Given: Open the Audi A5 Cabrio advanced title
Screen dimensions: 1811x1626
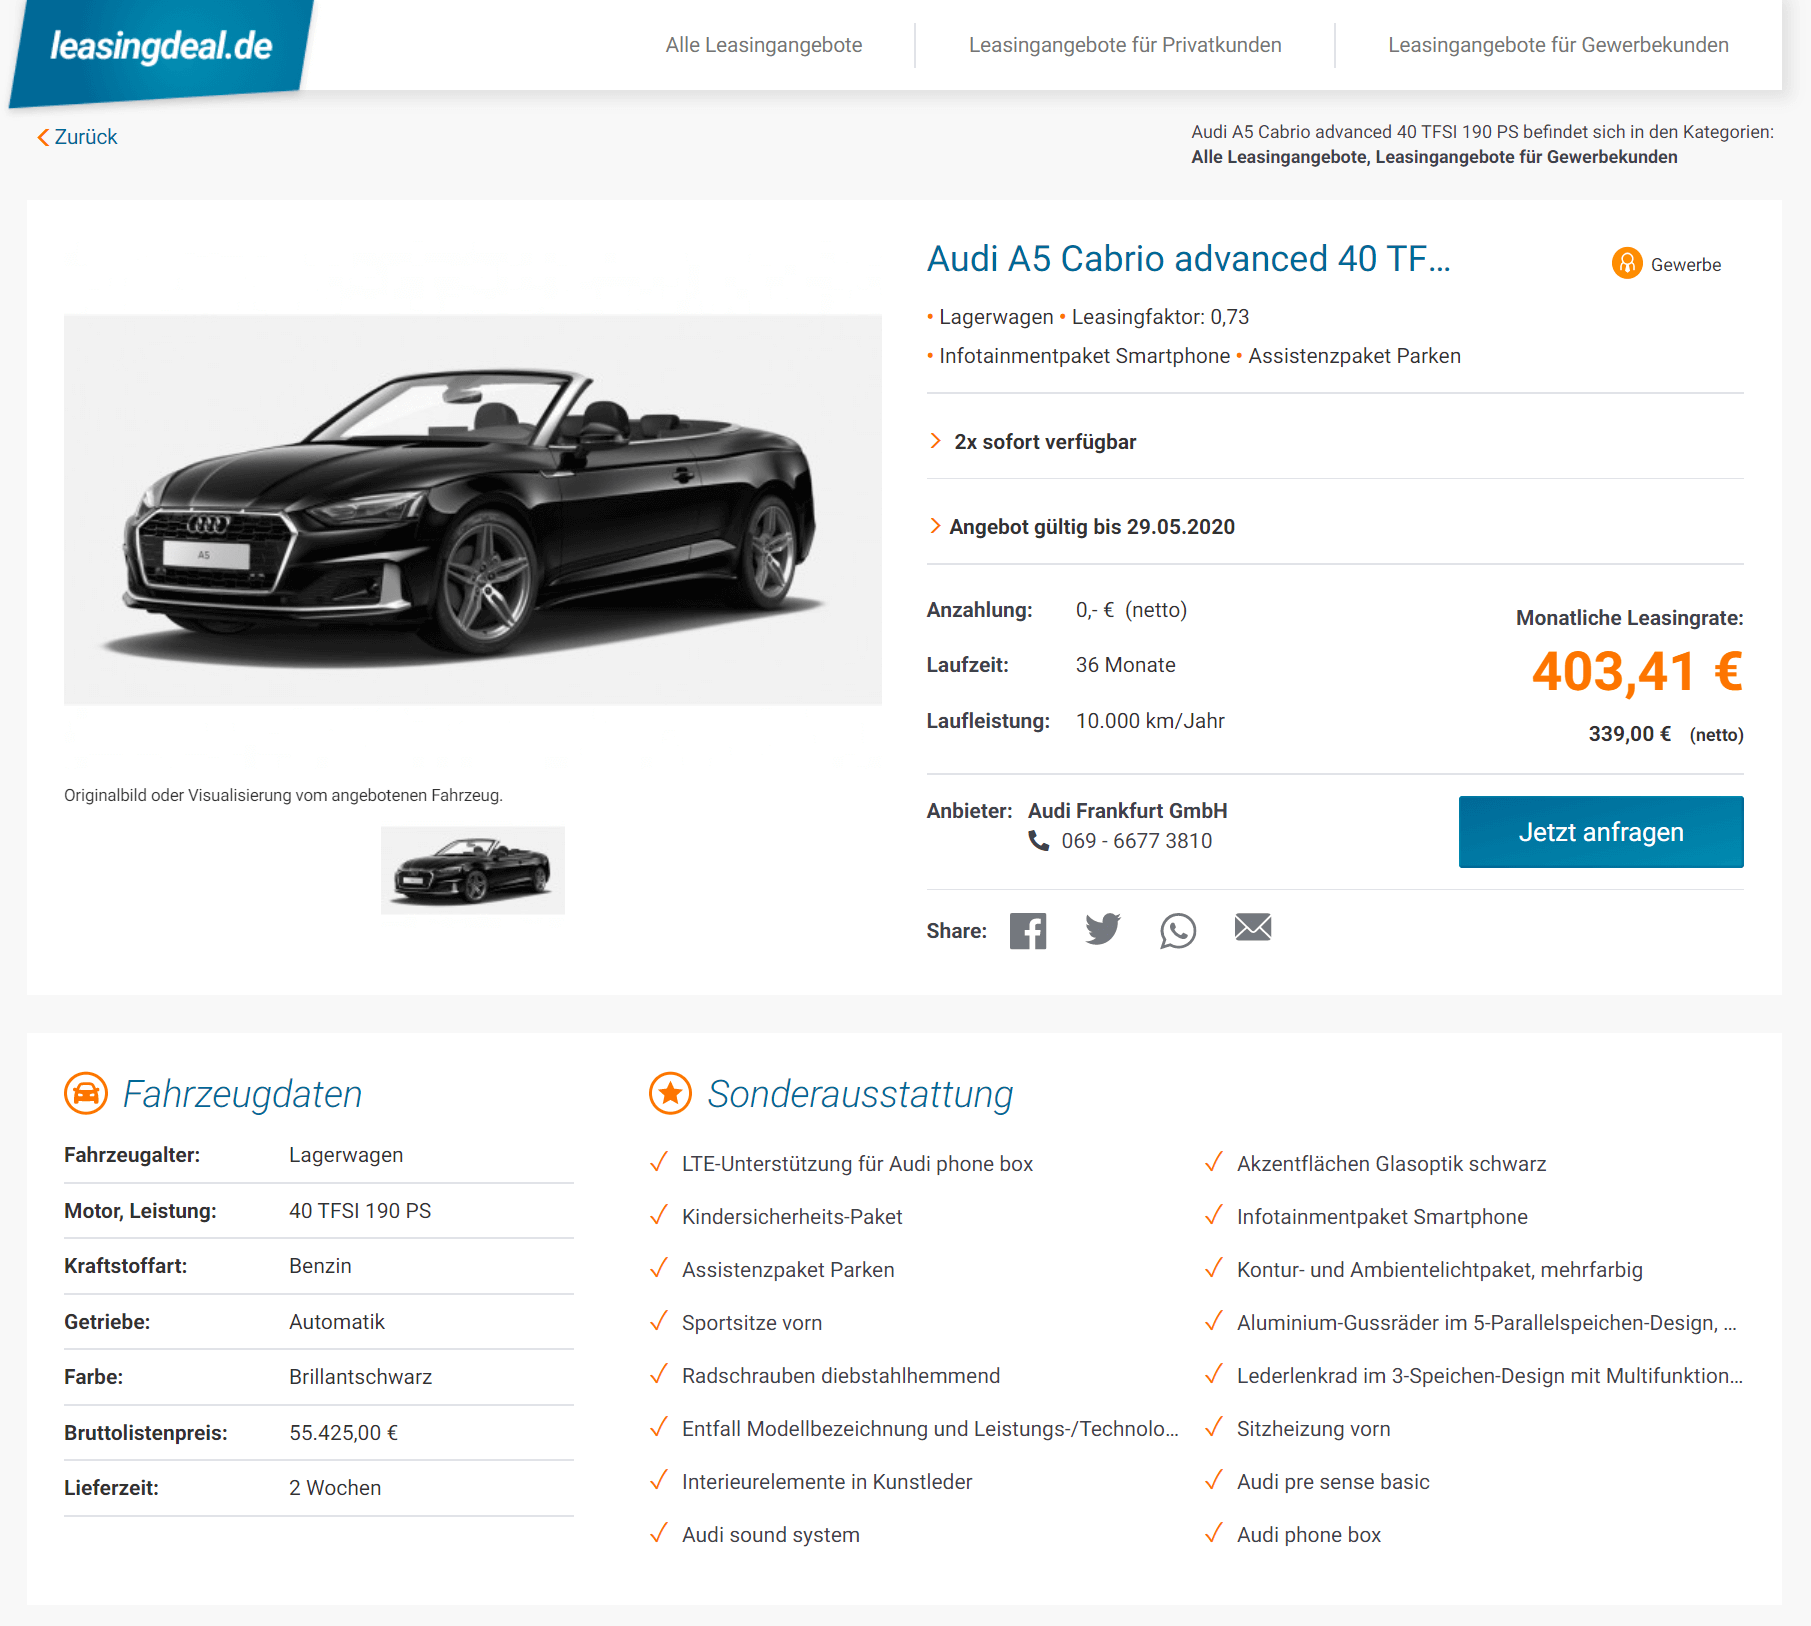Looking at the screenshot, I should click(x=1188, y=258).
